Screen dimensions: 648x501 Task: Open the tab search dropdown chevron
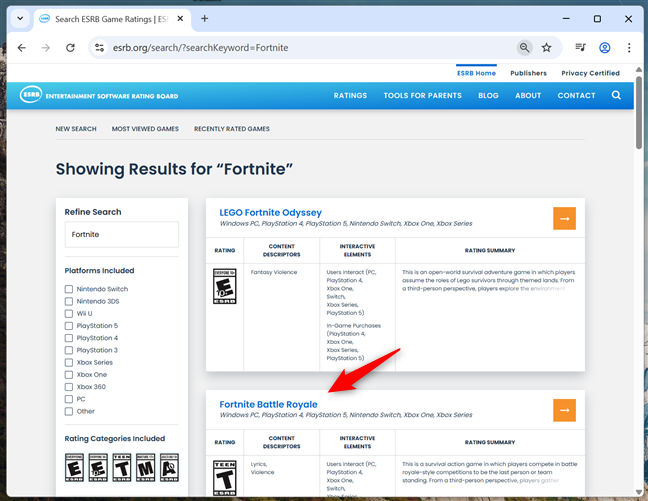[x=20, y=19]
